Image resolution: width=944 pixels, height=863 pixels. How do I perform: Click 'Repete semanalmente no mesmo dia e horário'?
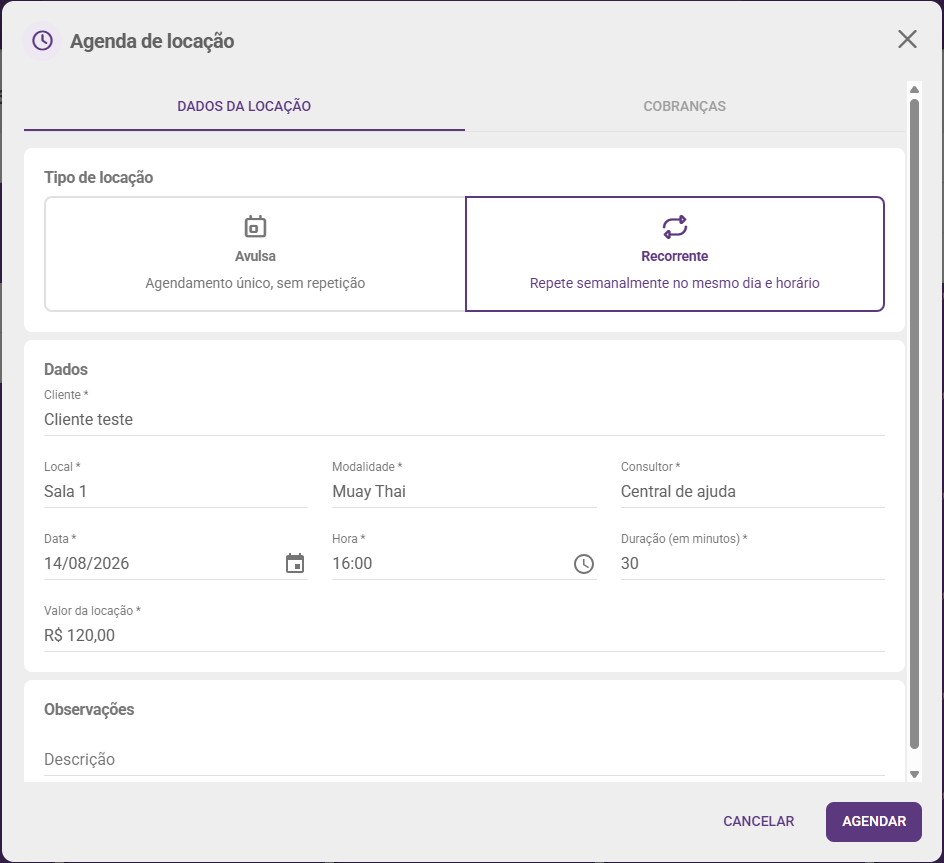674,283
